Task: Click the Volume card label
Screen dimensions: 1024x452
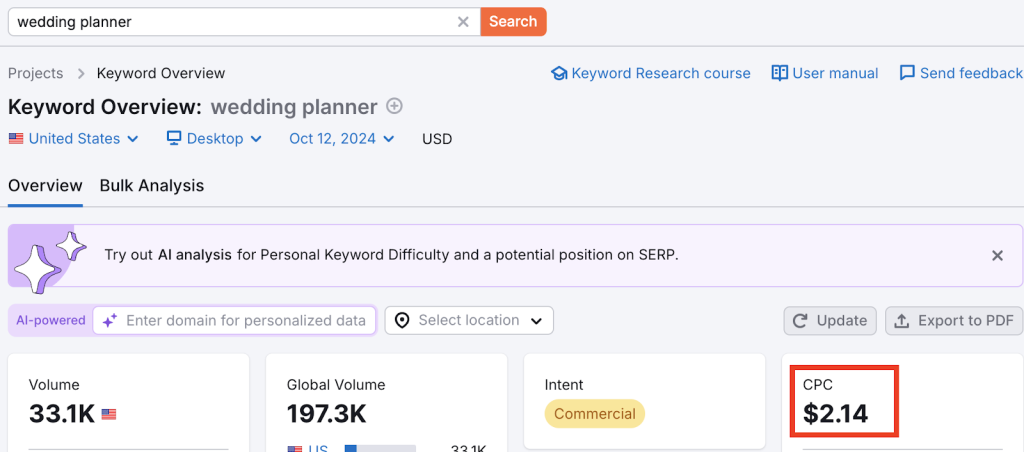Action: [x=54, y=385]
